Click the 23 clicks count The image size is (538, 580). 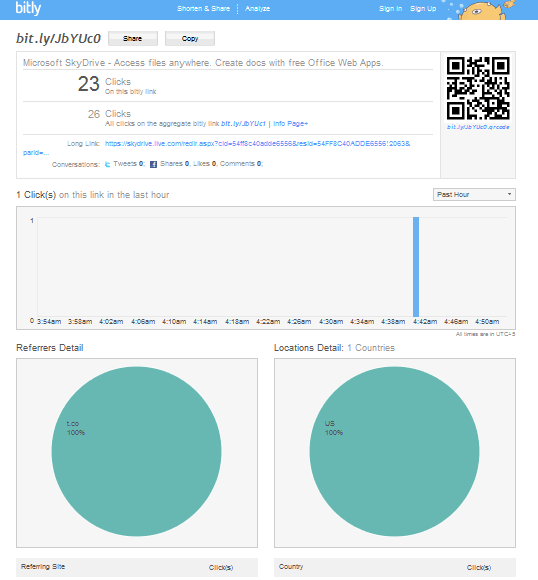tap(88, 84)
